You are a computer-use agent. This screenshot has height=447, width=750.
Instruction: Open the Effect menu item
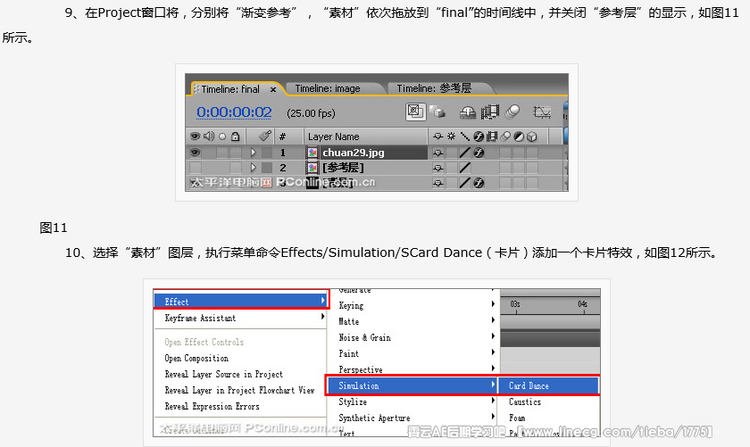coord(241,302)
